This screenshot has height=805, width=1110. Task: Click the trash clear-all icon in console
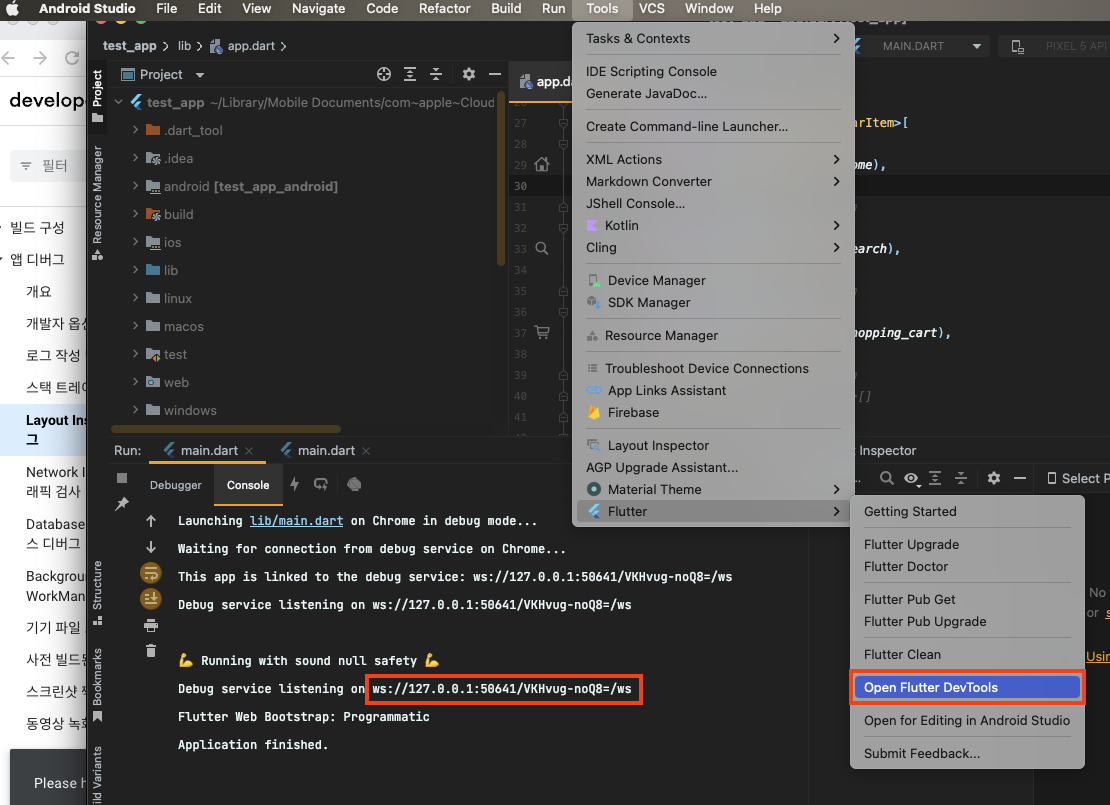pyautogui.click(x=151, y=651)
